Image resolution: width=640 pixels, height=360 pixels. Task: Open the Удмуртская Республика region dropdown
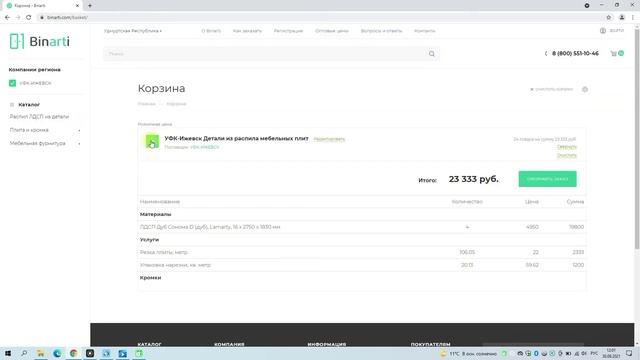[x=133, y=31]
